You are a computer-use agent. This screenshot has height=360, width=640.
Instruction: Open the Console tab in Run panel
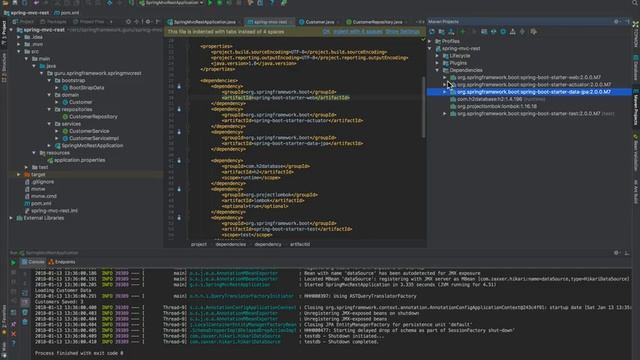(x=33, y=262)
